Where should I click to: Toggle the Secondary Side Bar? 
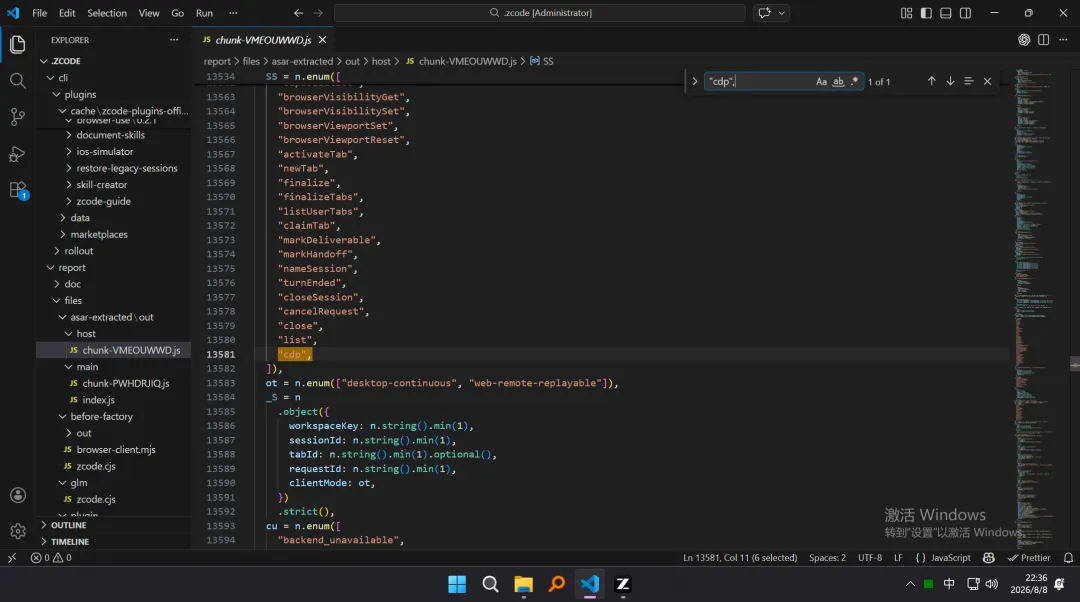click(965, 13)
